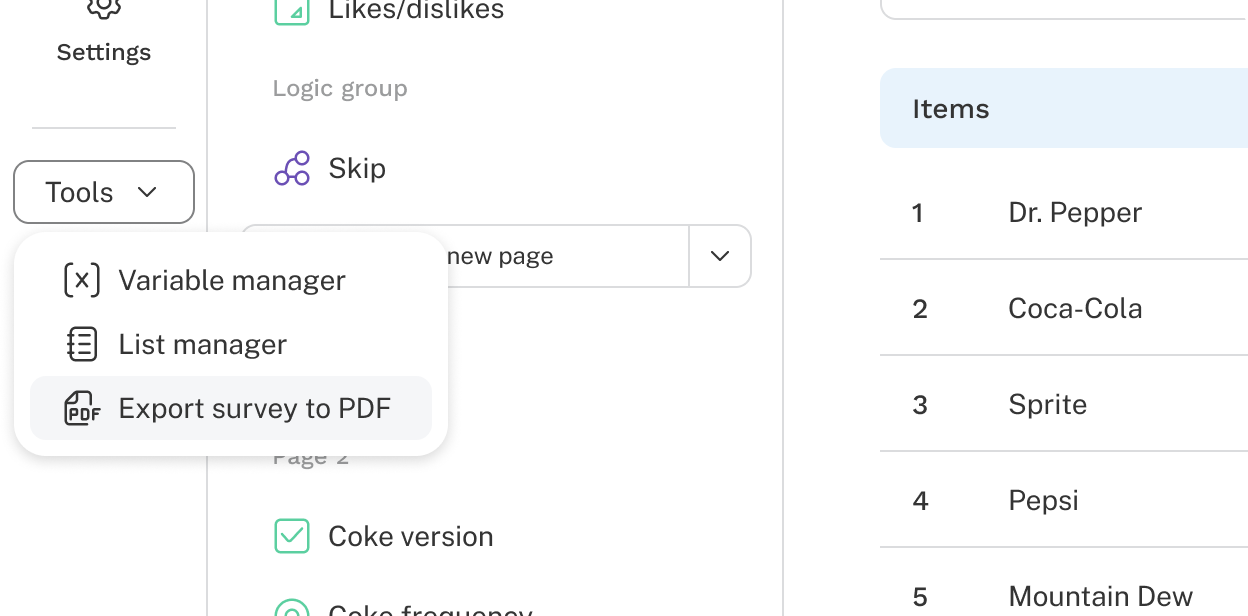Click the PDF export icon

click(81, 408)
